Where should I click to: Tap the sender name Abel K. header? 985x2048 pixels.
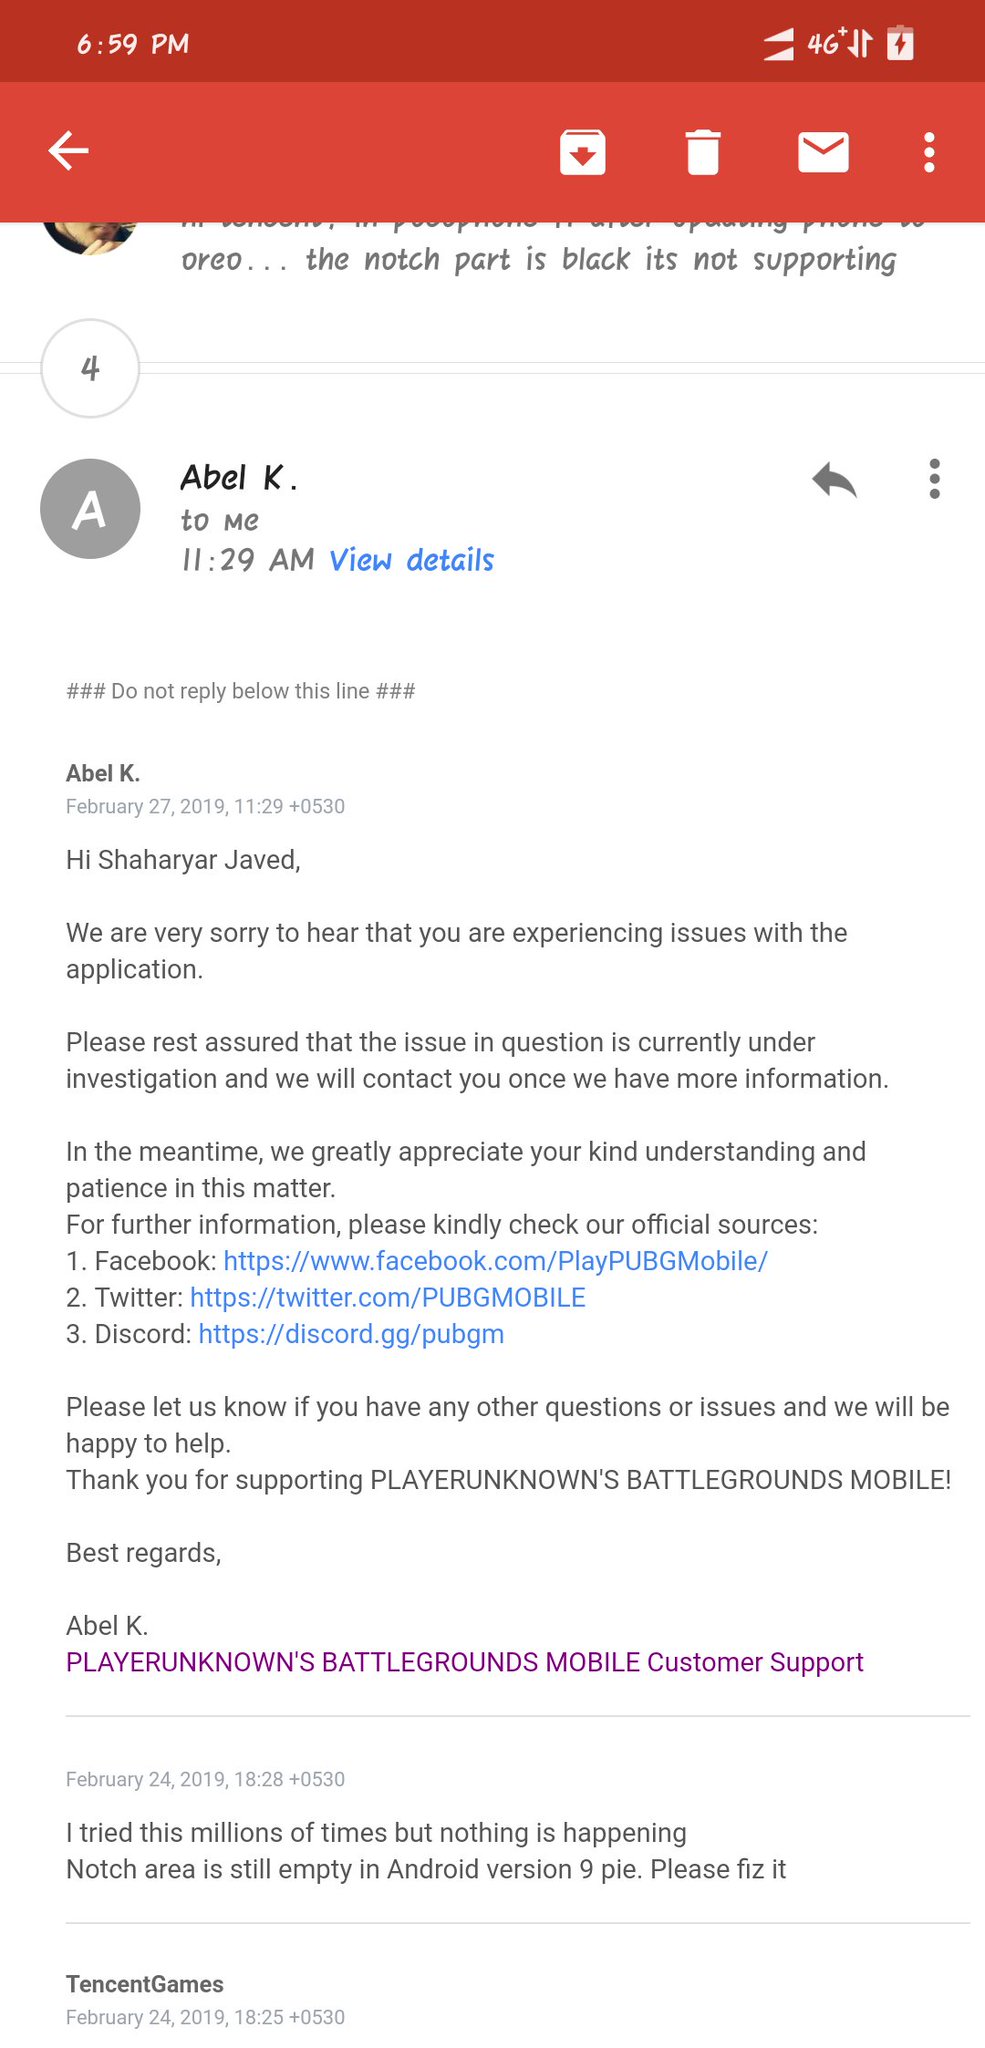239,478
